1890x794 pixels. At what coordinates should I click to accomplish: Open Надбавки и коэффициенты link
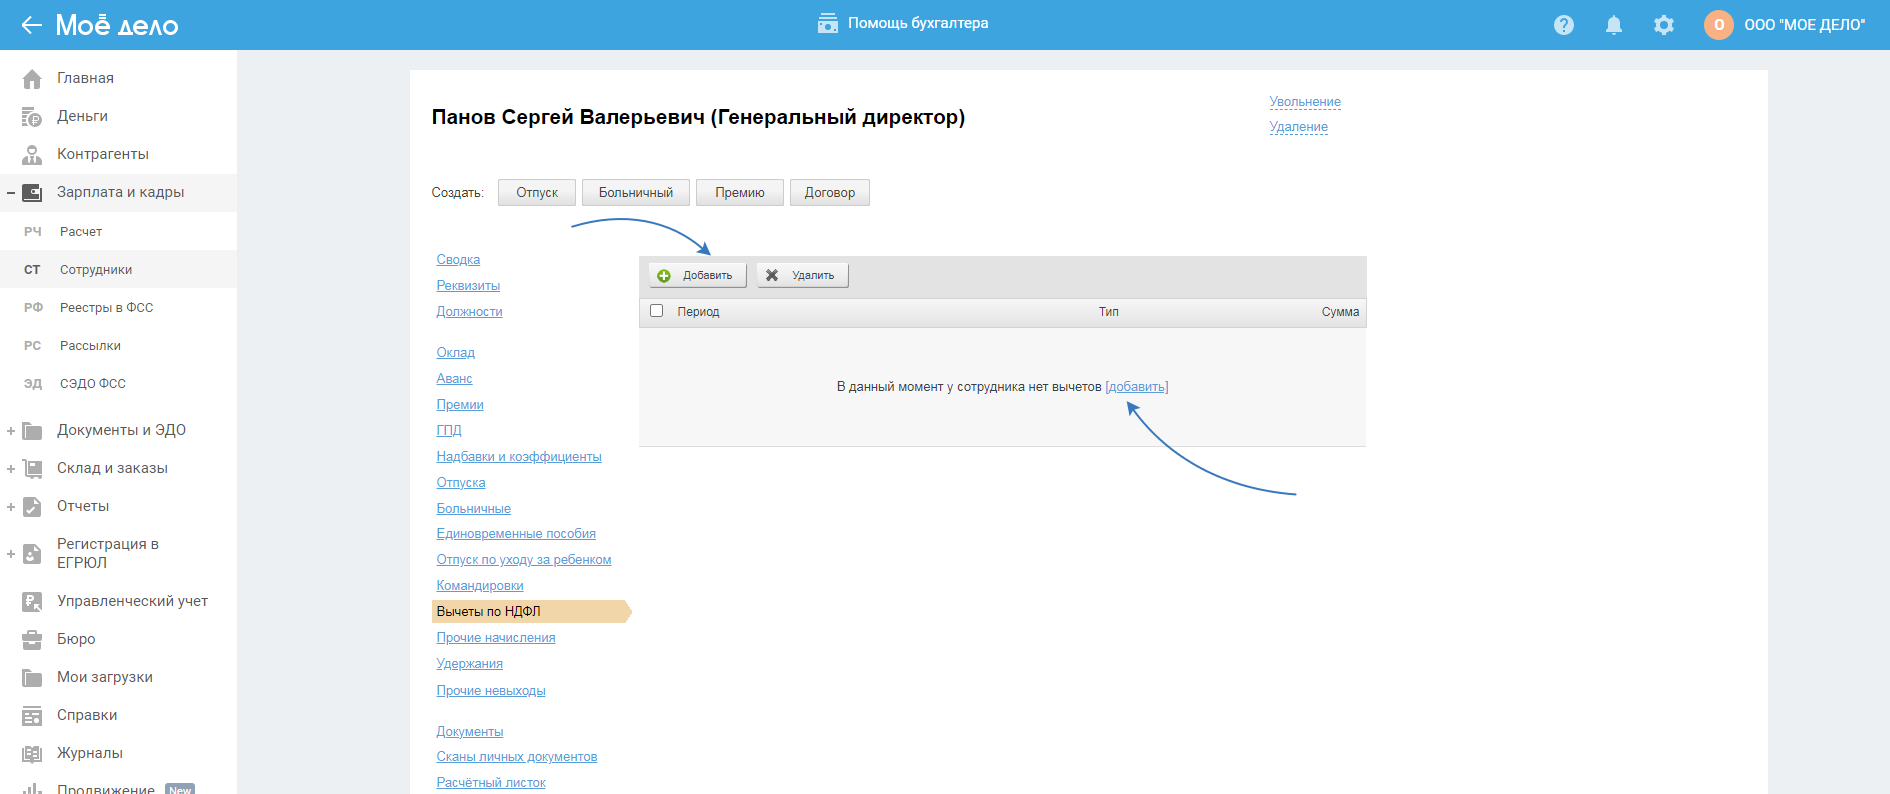point(519,456)
